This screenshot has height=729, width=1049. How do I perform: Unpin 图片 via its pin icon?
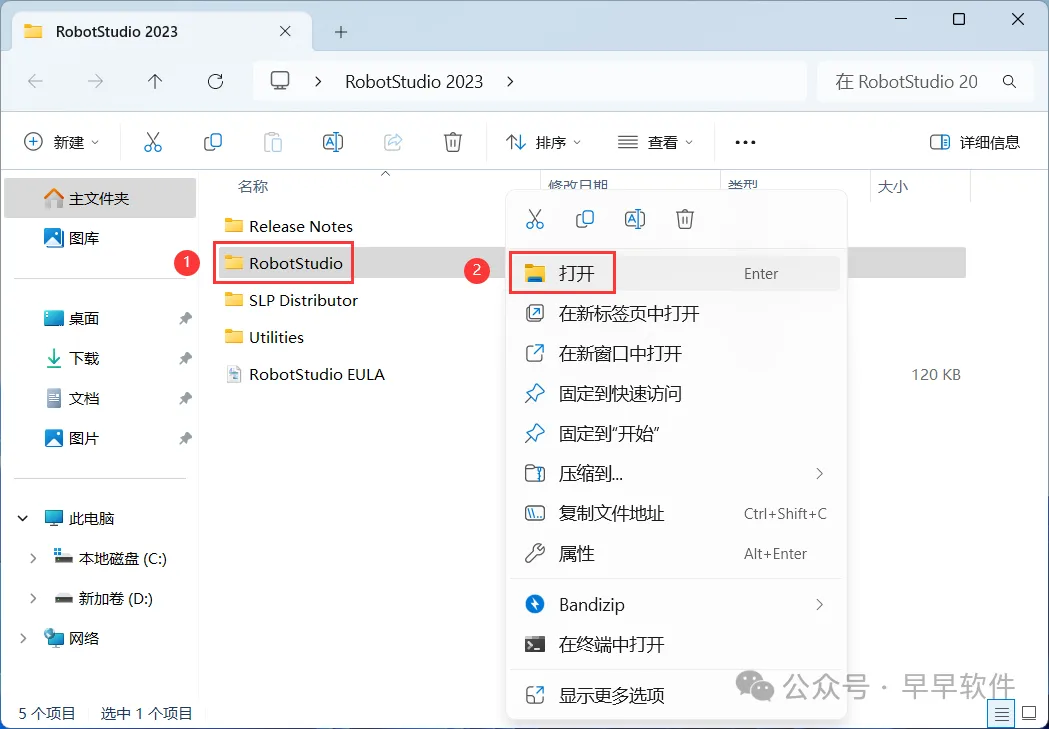click(185, 439)
